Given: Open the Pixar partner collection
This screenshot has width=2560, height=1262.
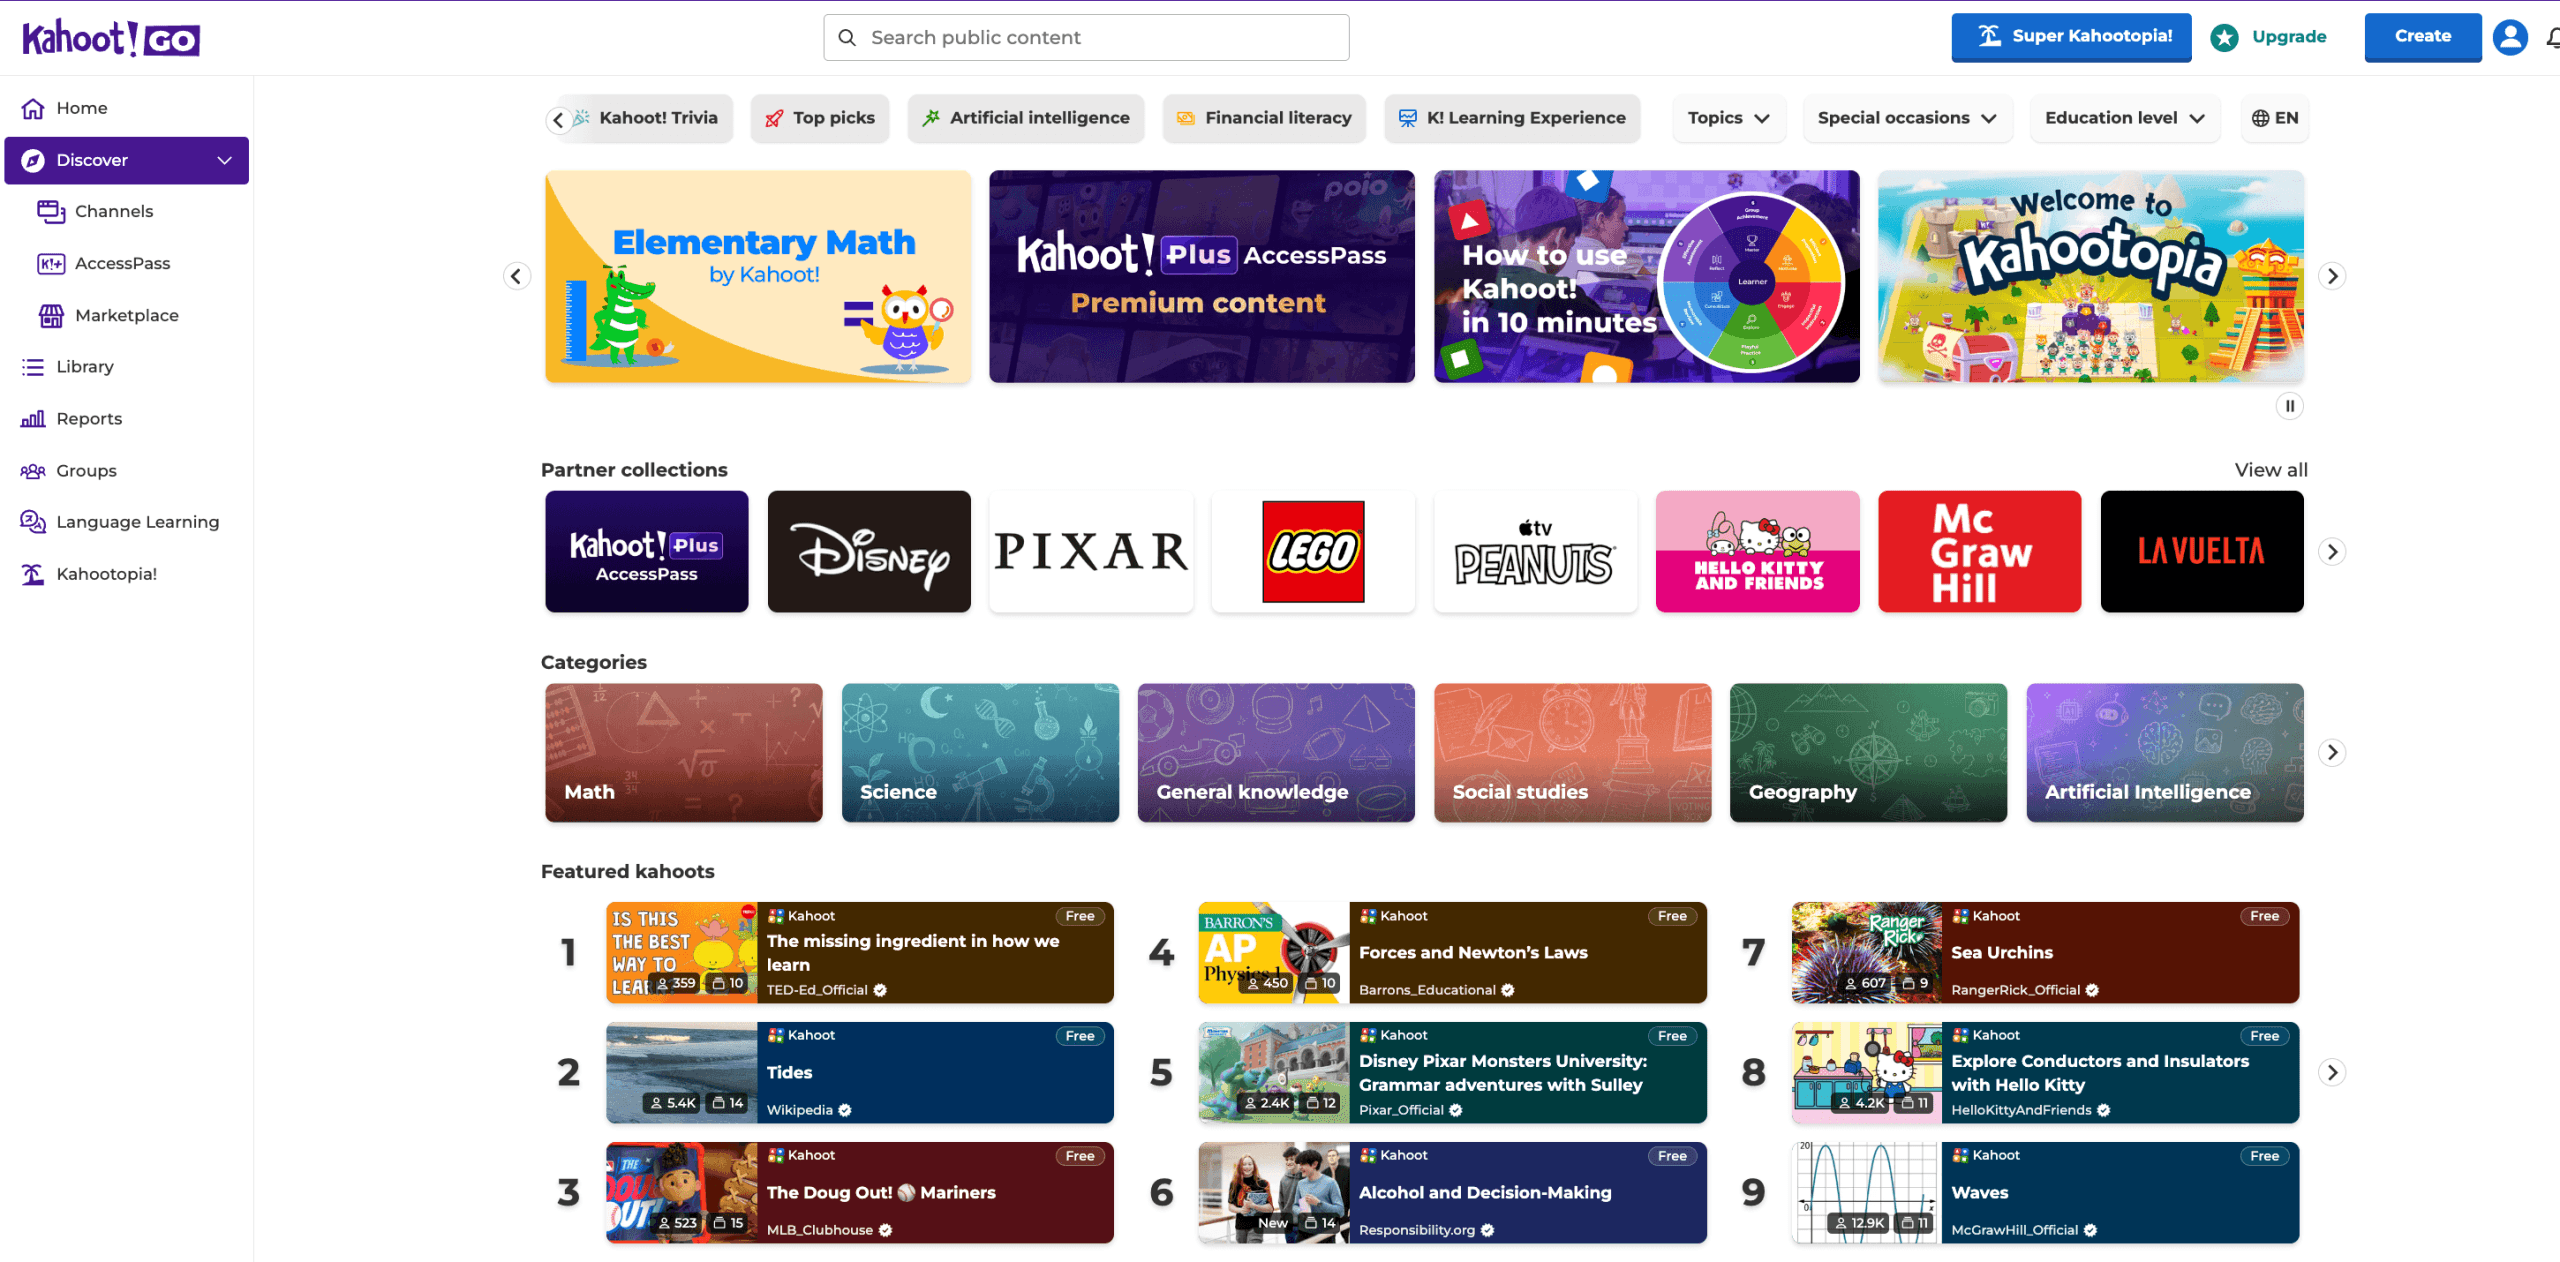Looking at the screenshot, I should coord(1091,551).
